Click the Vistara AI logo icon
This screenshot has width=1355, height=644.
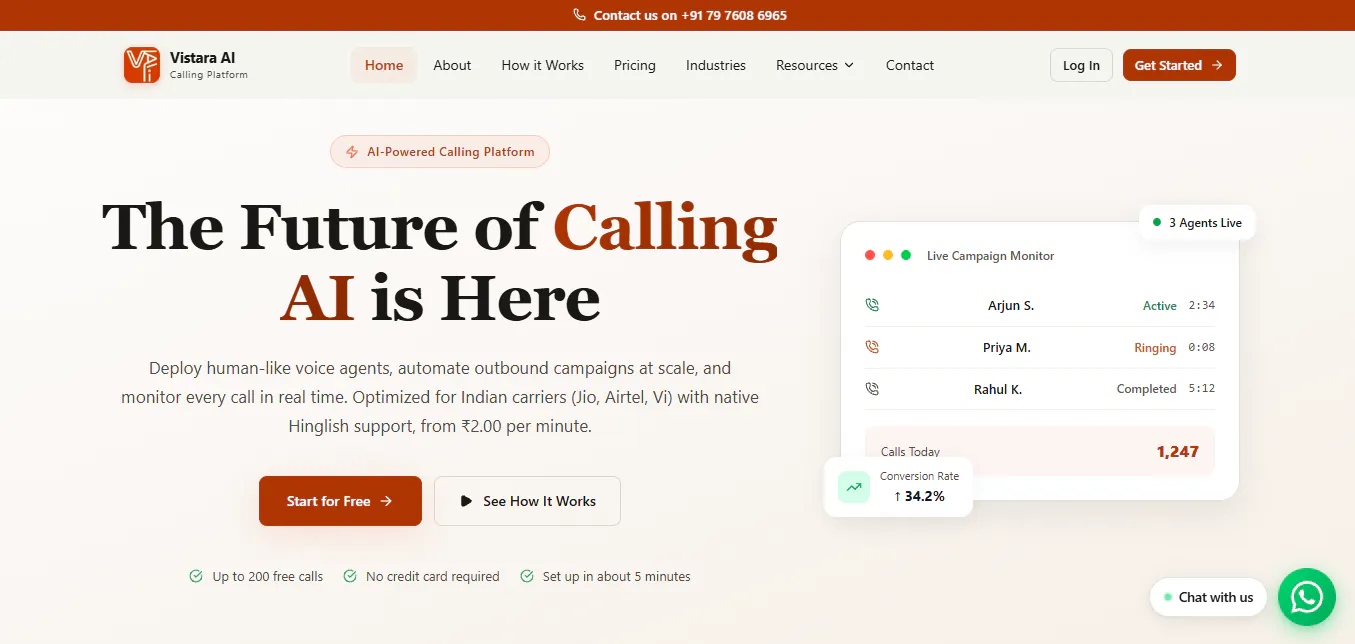click(x=142, y=65)
